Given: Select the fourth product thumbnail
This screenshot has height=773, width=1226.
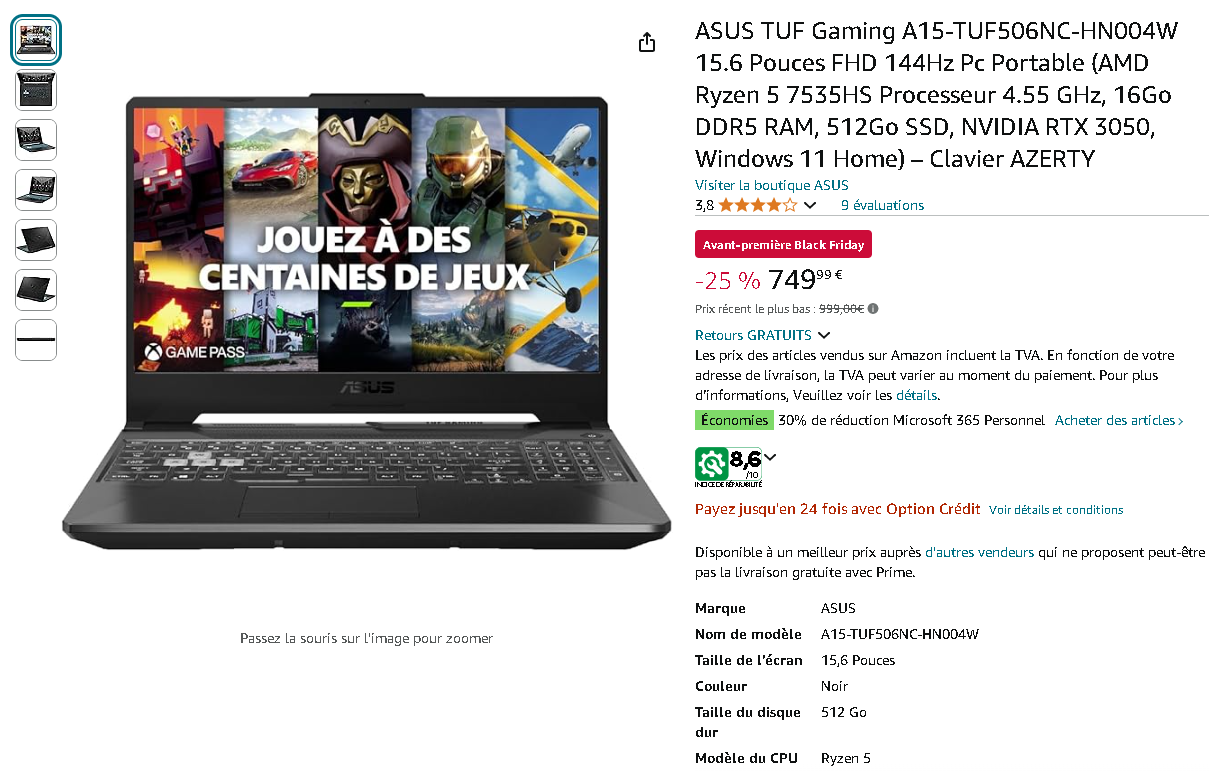Looking at the screenshot, I should 36,190.
